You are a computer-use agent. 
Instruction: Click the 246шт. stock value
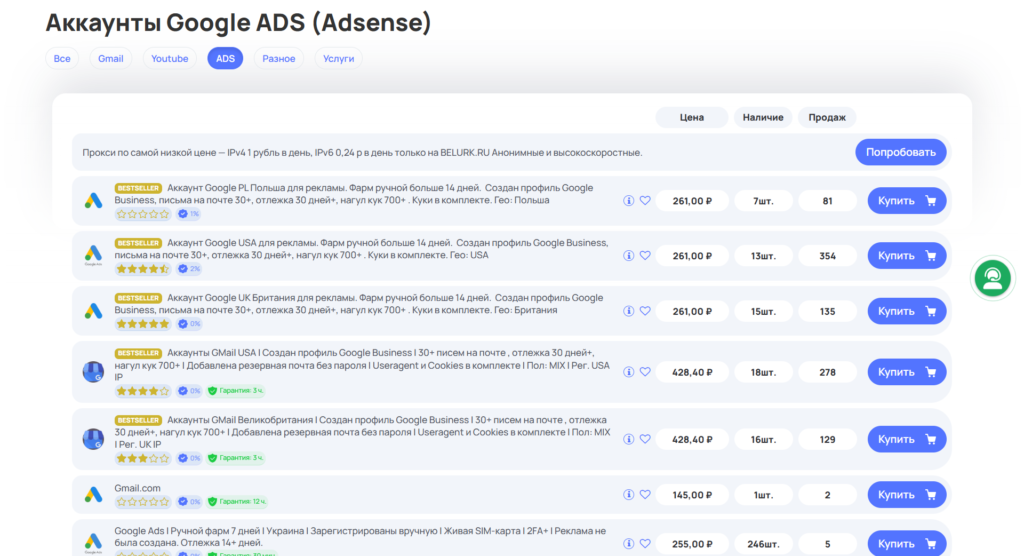coord(763,544)
